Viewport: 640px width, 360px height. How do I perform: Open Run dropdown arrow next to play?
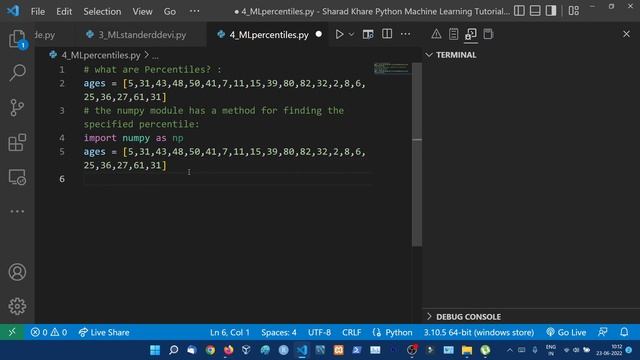pyautogui.click(x=351, y=35)
